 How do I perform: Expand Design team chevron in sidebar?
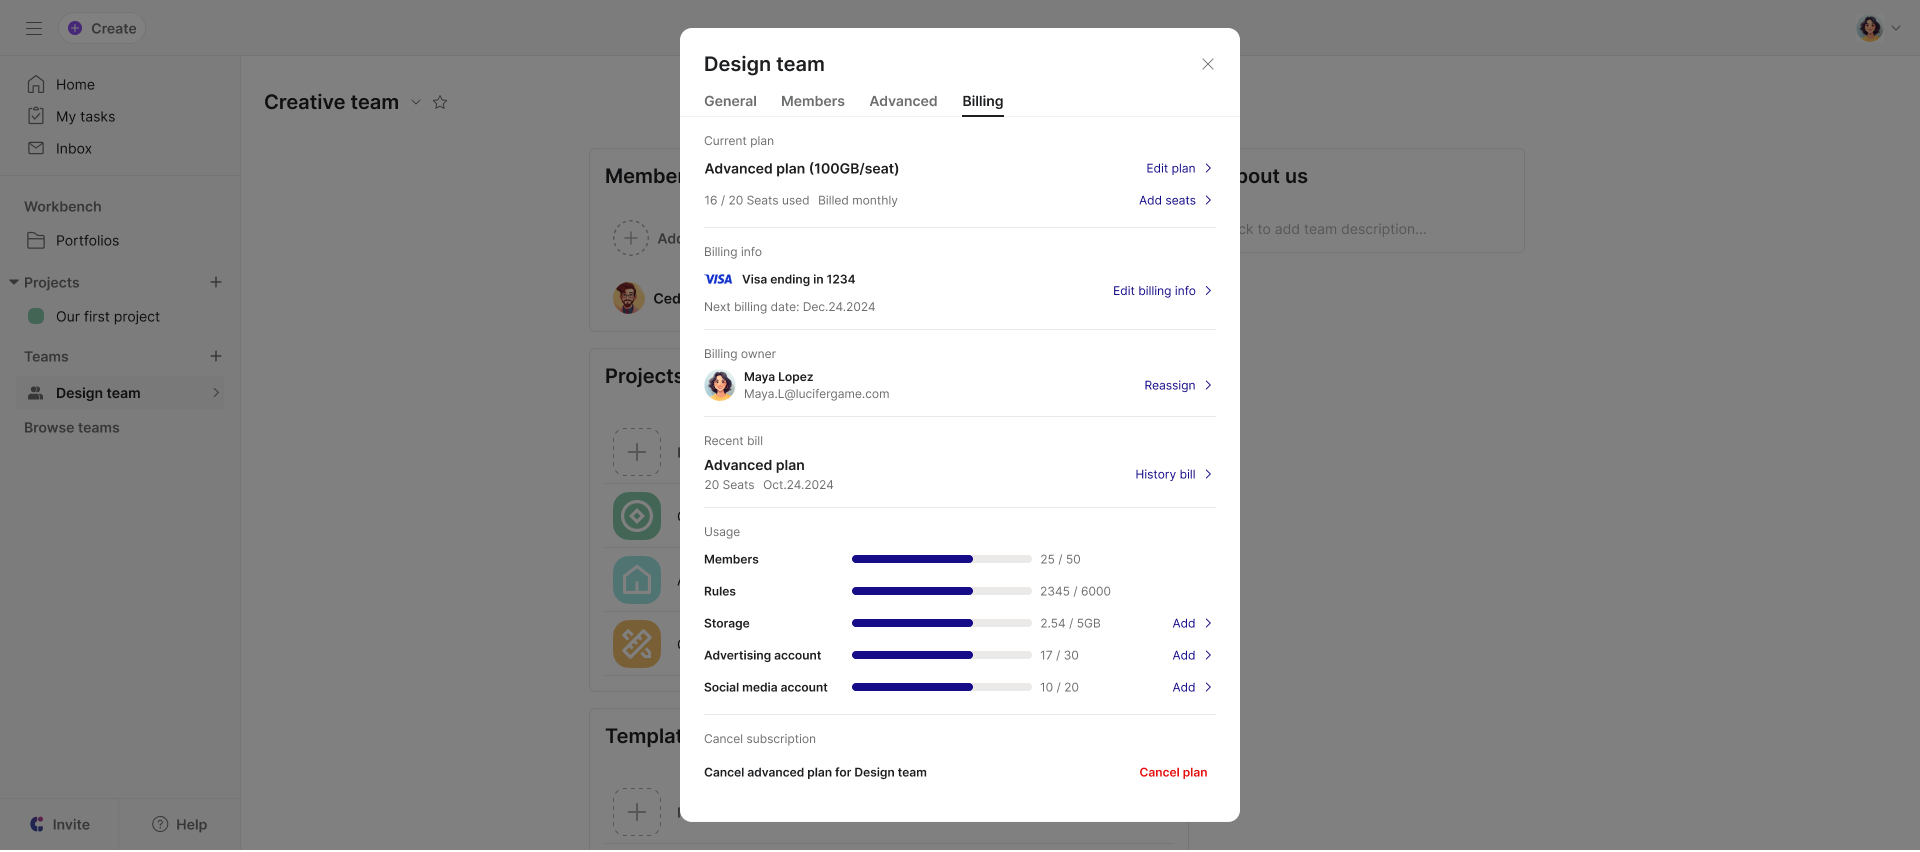click(216, 393)
